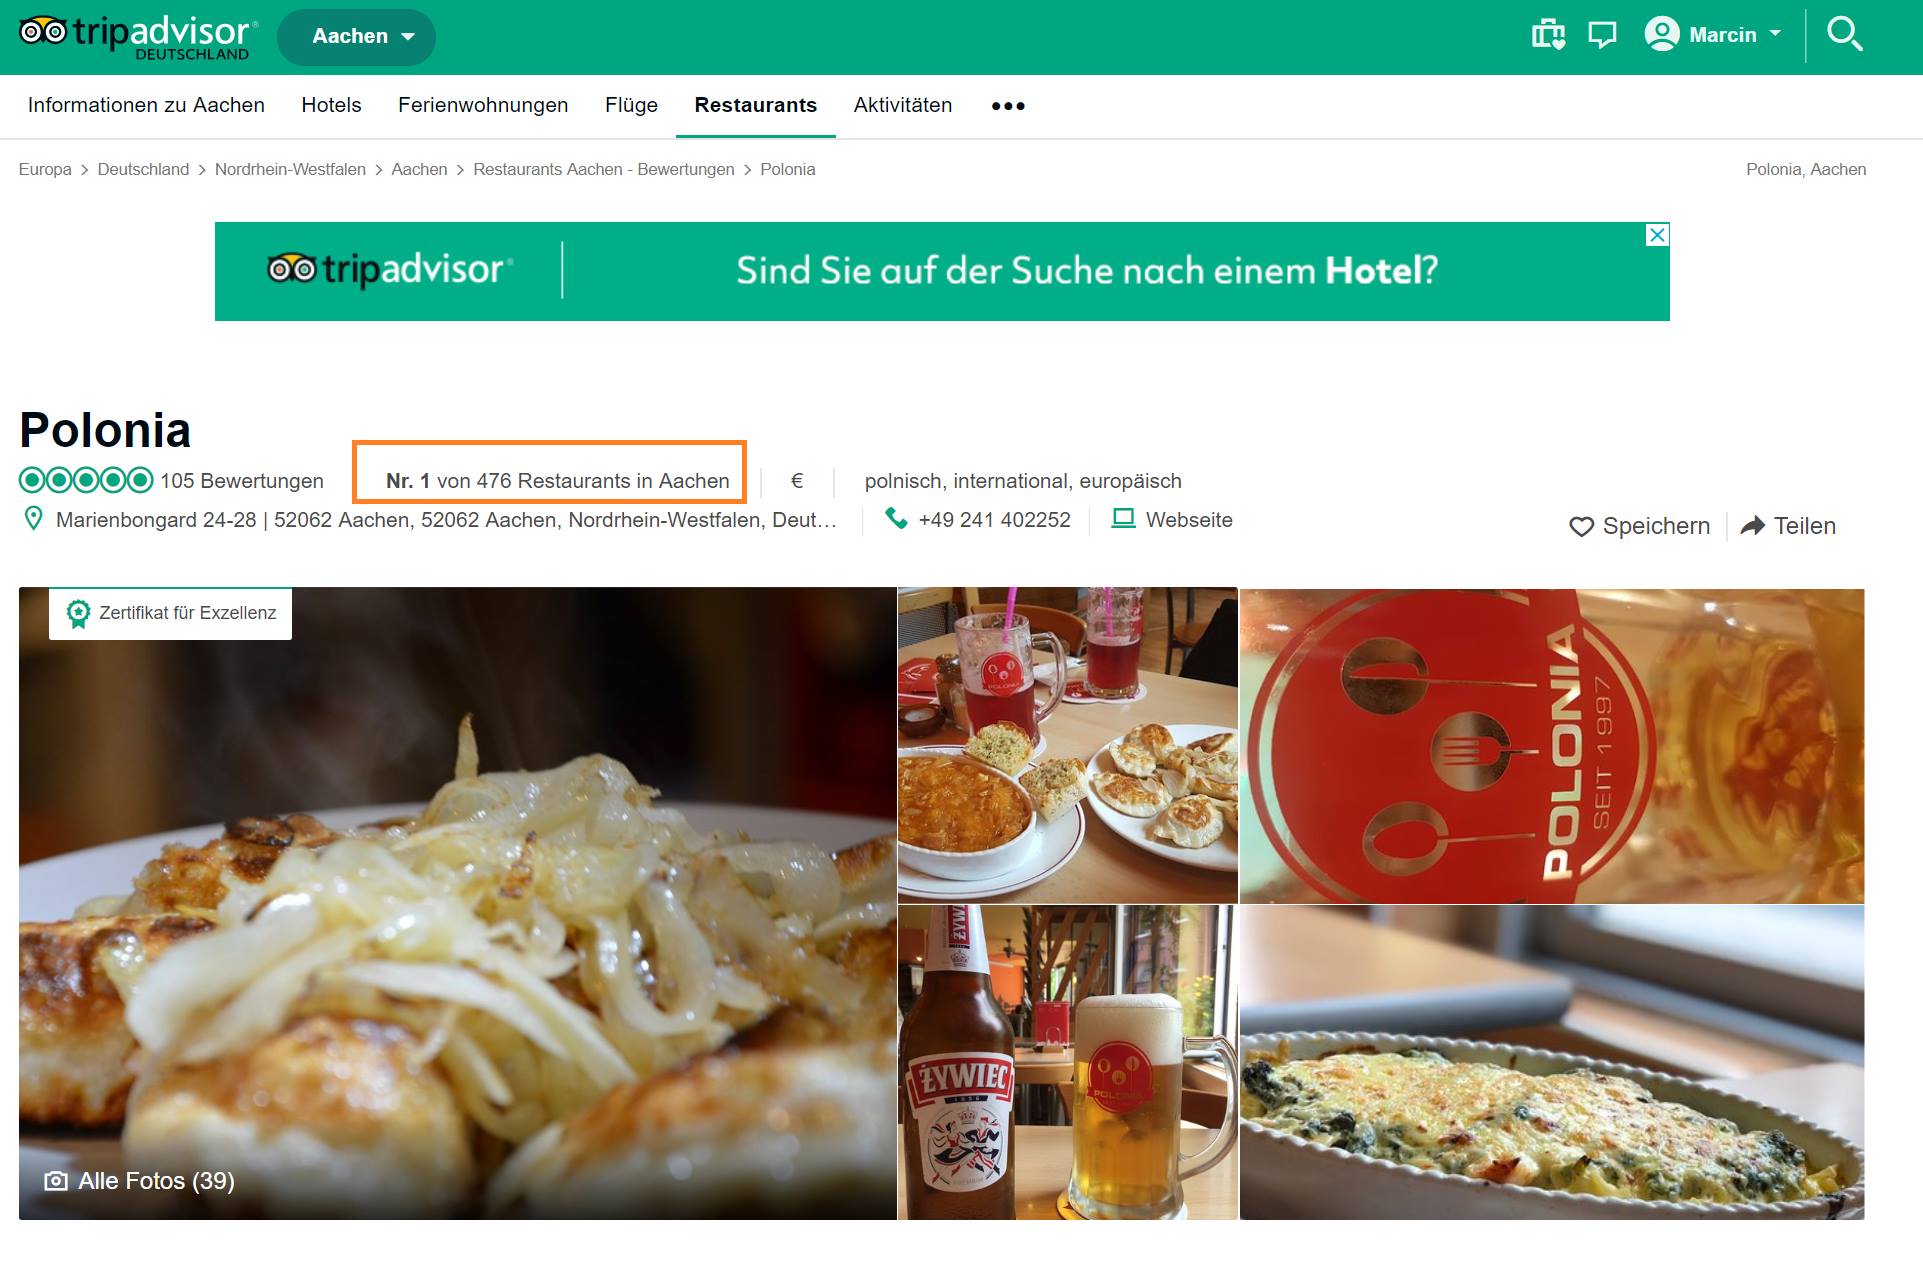Click the excellence certificate ribbon icon
Image resolution: width=1923 pixels, height=1265 pixels.
click(x=78, y=613)
